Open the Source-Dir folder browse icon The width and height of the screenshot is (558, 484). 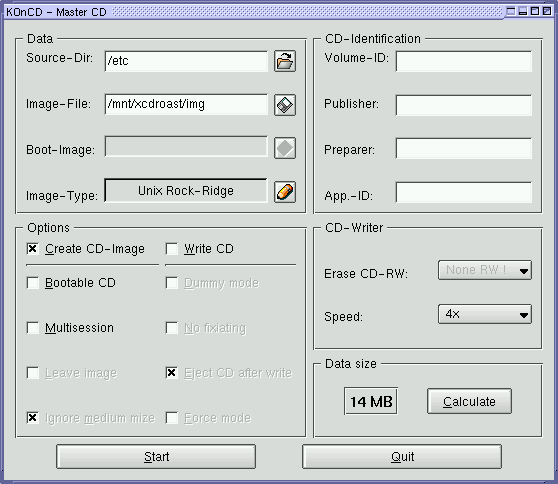[x=285, y=61]
